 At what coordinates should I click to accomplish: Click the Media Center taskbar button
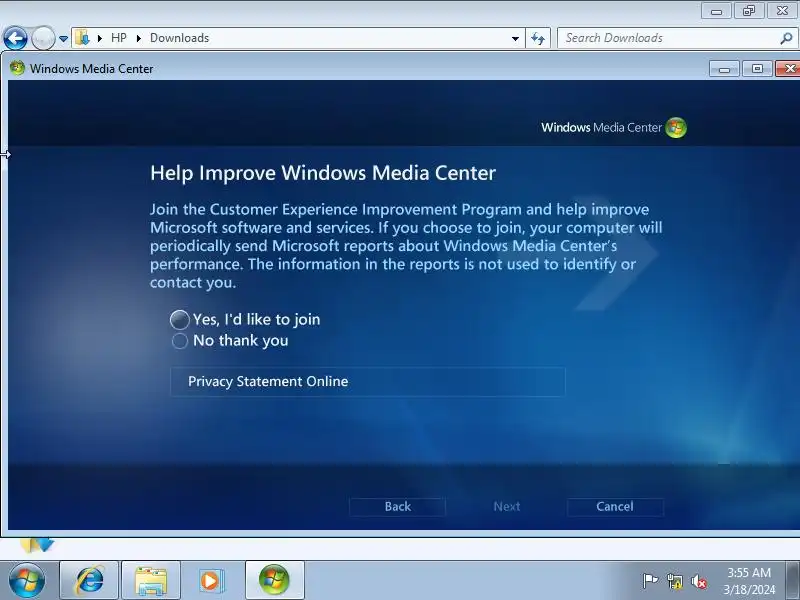click(274, 580)
